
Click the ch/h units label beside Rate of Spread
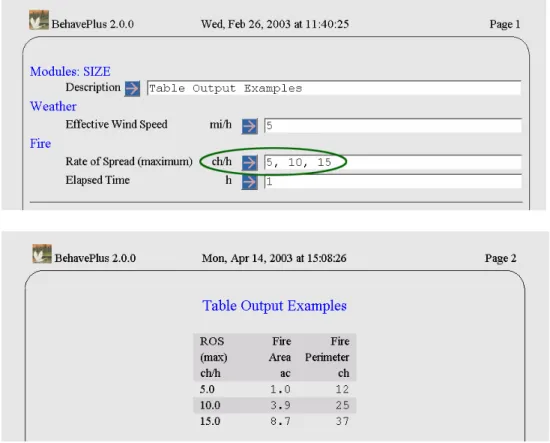click(x=222, y=161)
